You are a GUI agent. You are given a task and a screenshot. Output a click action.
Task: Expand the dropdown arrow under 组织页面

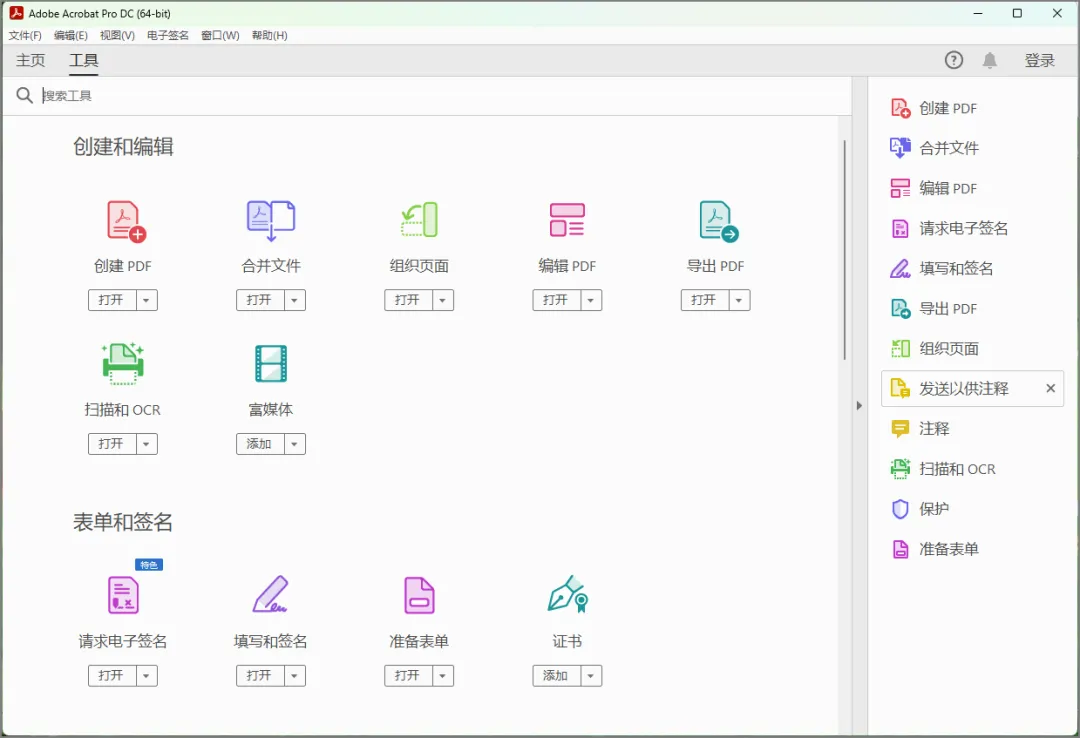point(442,300)
